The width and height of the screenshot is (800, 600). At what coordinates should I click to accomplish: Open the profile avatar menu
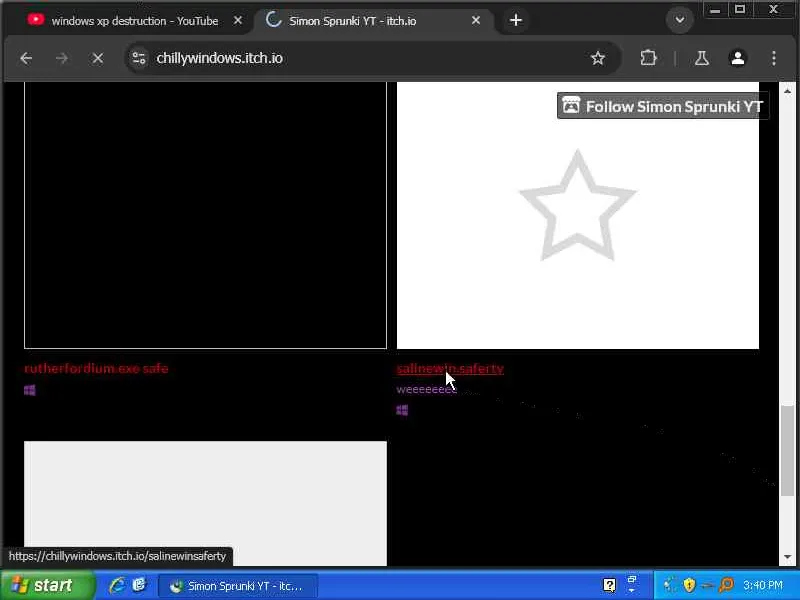737,58
